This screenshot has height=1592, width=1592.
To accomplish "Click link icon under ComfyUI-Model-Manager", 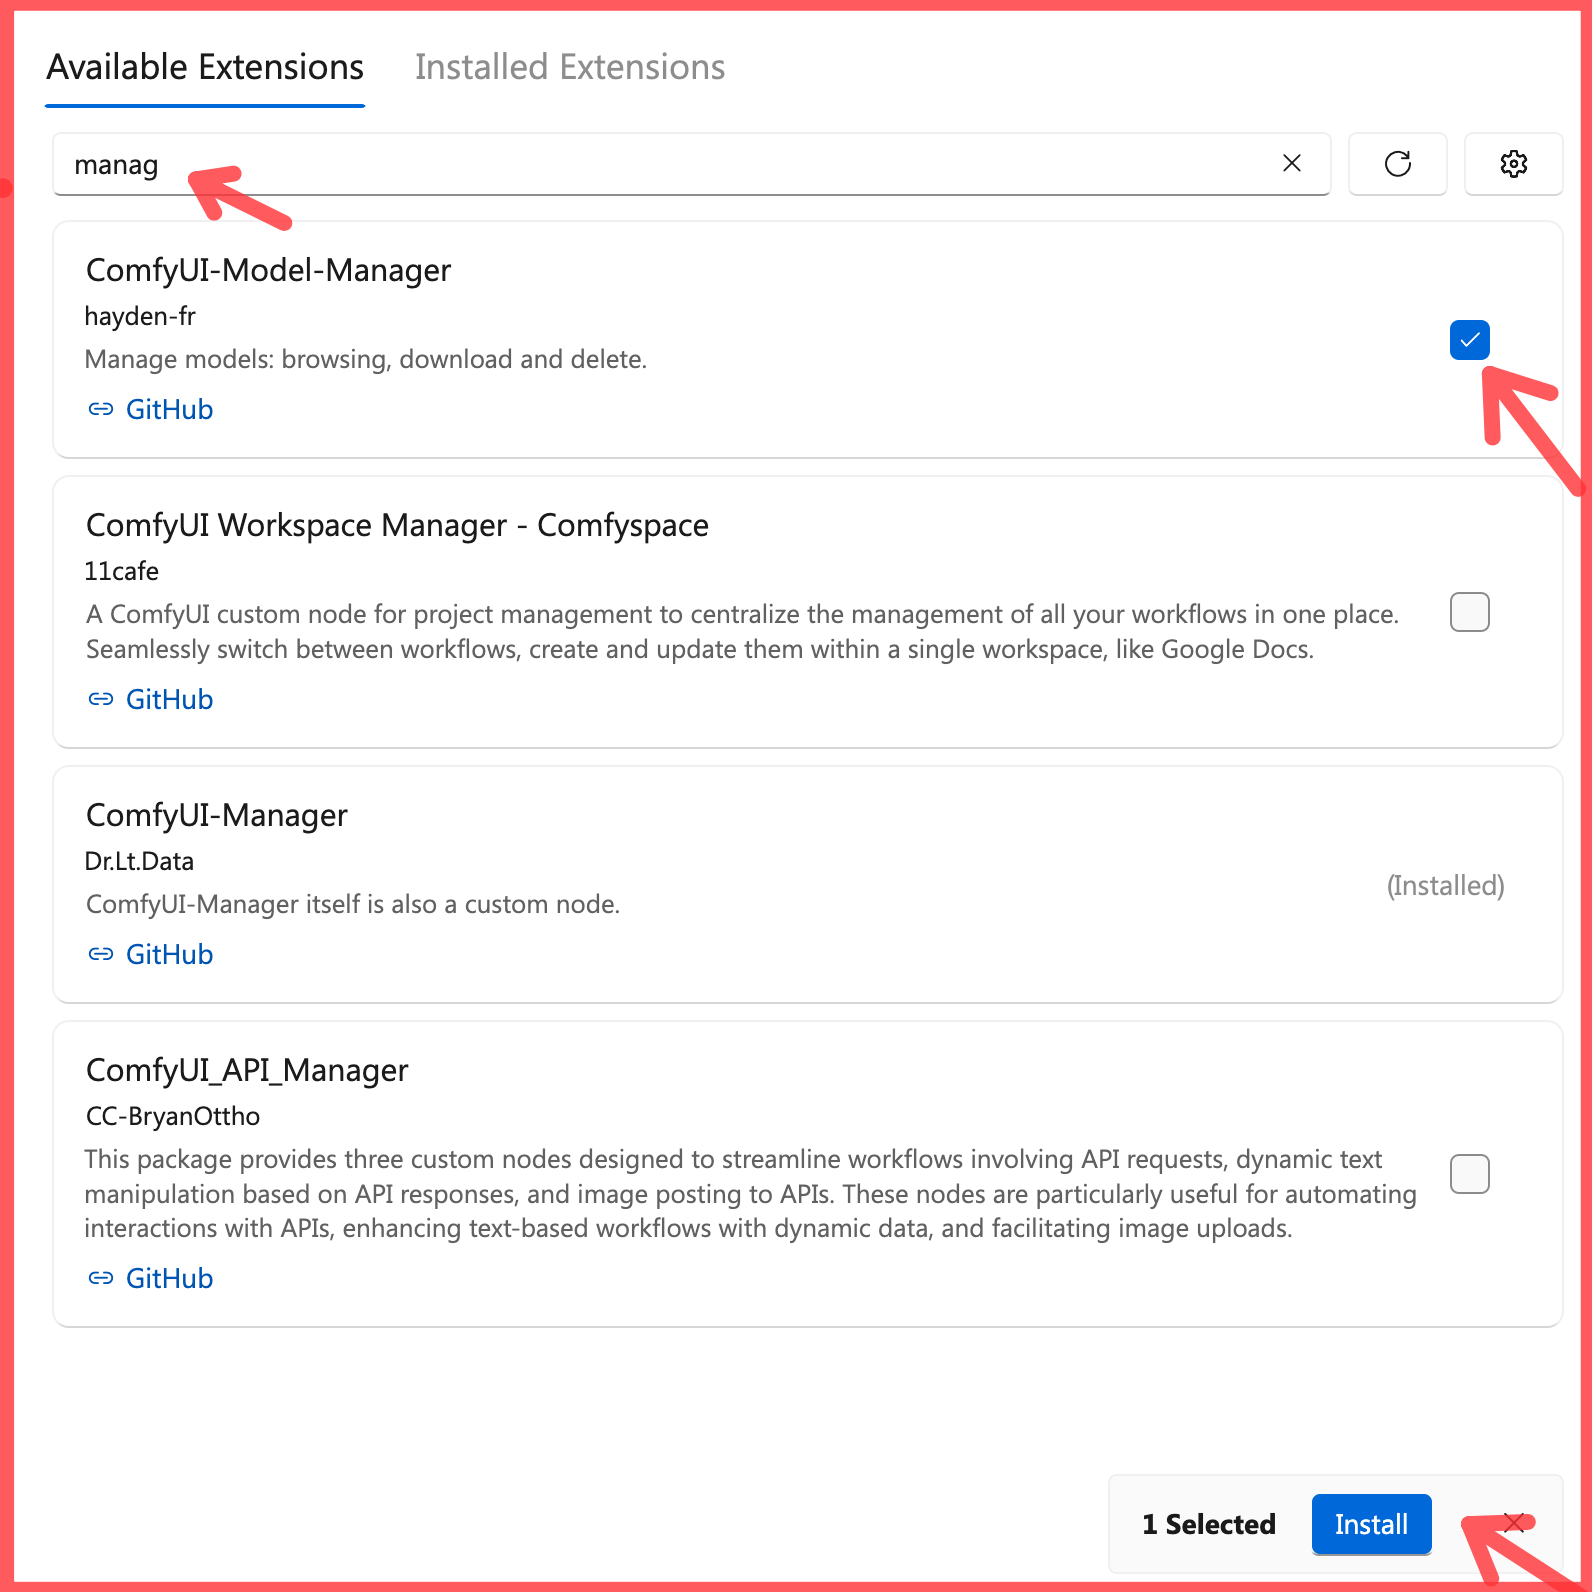I will [101, 409].
